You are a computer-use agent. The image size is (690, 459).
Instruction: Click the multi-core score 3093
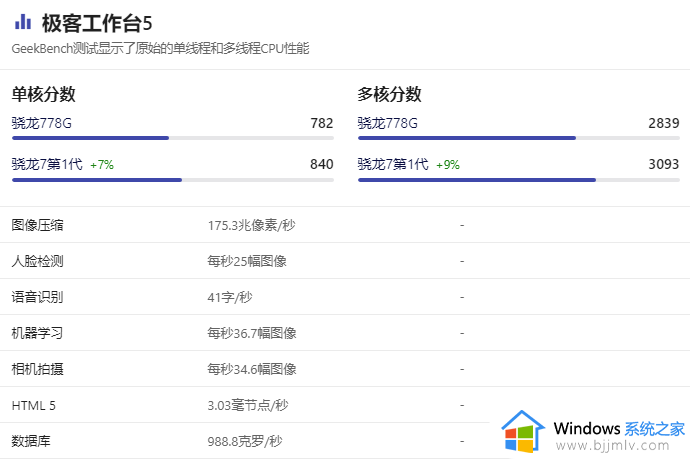pos(664,164)
